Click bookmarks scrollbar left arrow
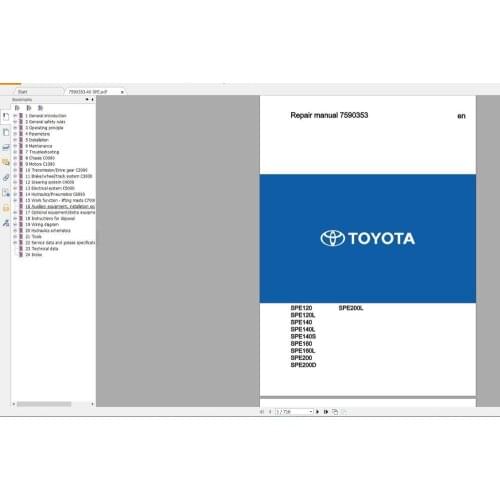The height and width of the screenshot is (500, 500). point(14,404)
